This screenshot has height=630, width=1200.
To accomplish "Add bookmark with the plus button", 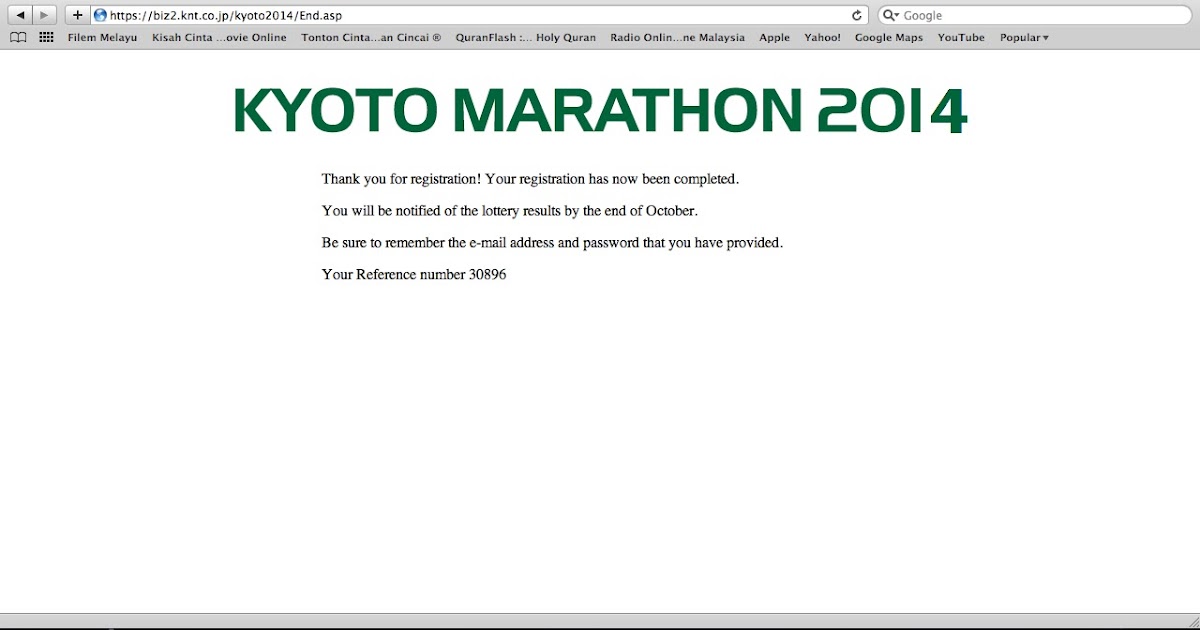I will [78, 15].
